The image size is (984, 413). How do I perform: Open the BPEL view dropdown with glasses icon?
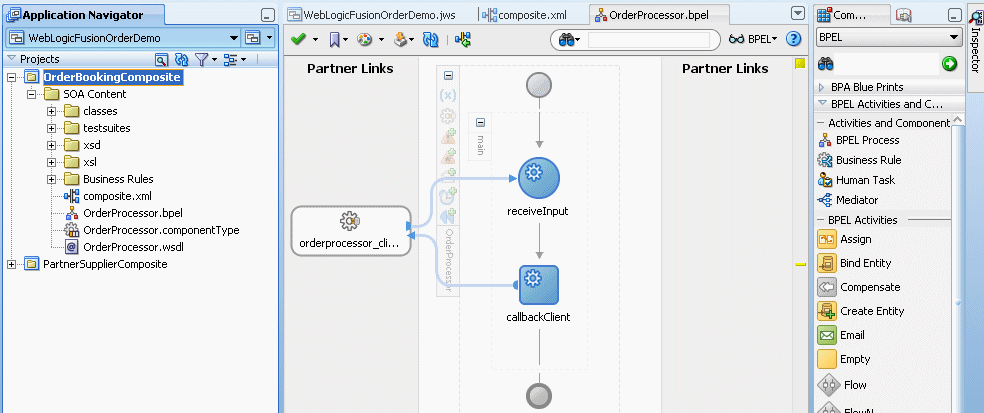(x=753, y=39)
